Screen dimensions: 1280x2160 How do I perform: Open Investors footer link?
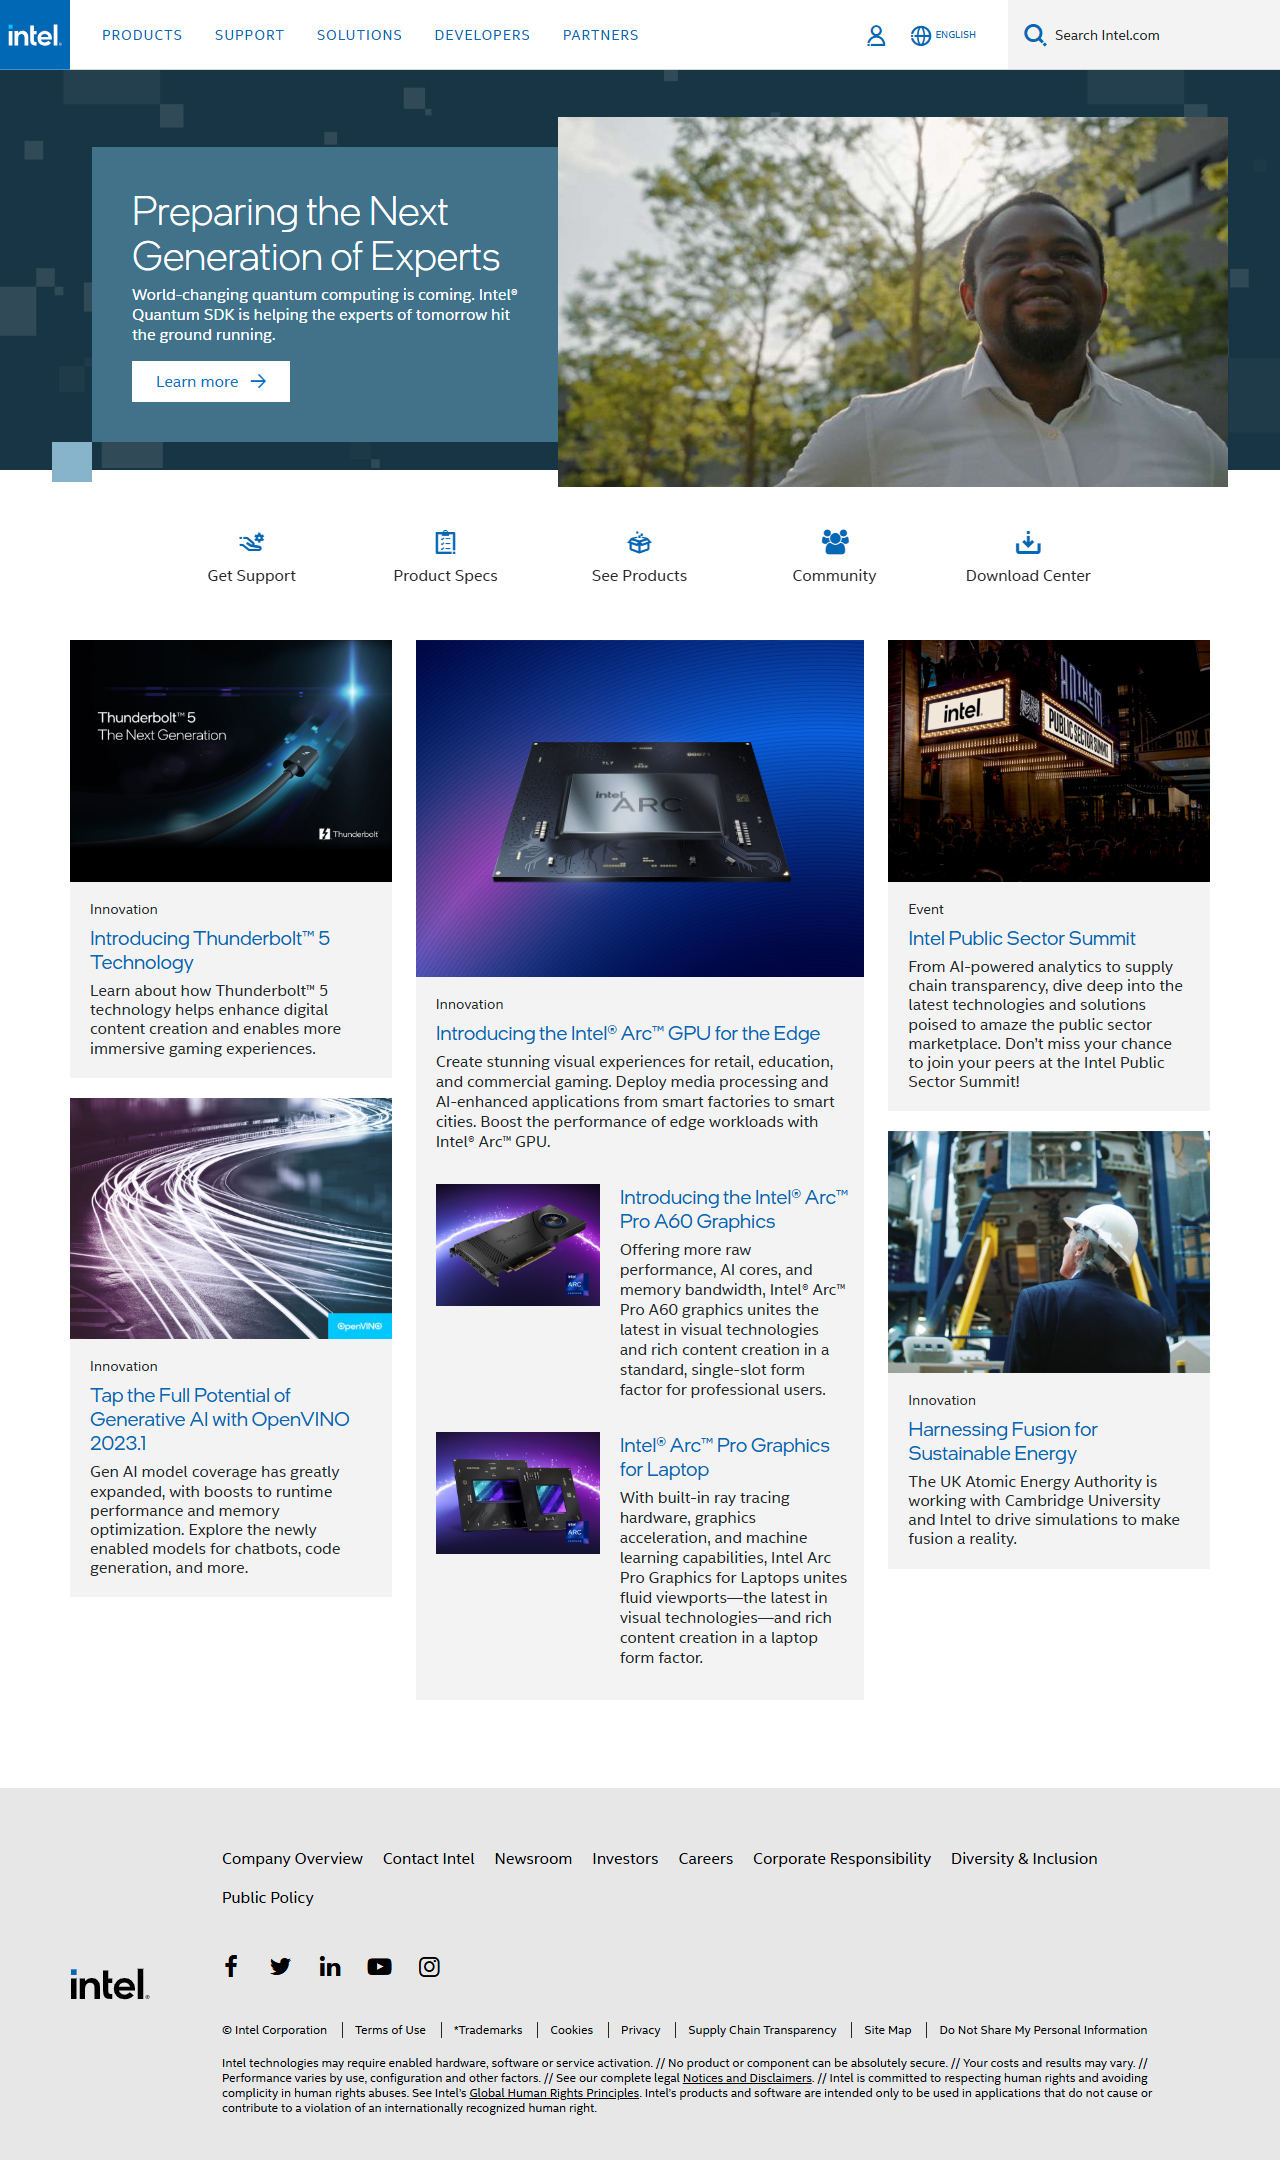[625, 1858]
